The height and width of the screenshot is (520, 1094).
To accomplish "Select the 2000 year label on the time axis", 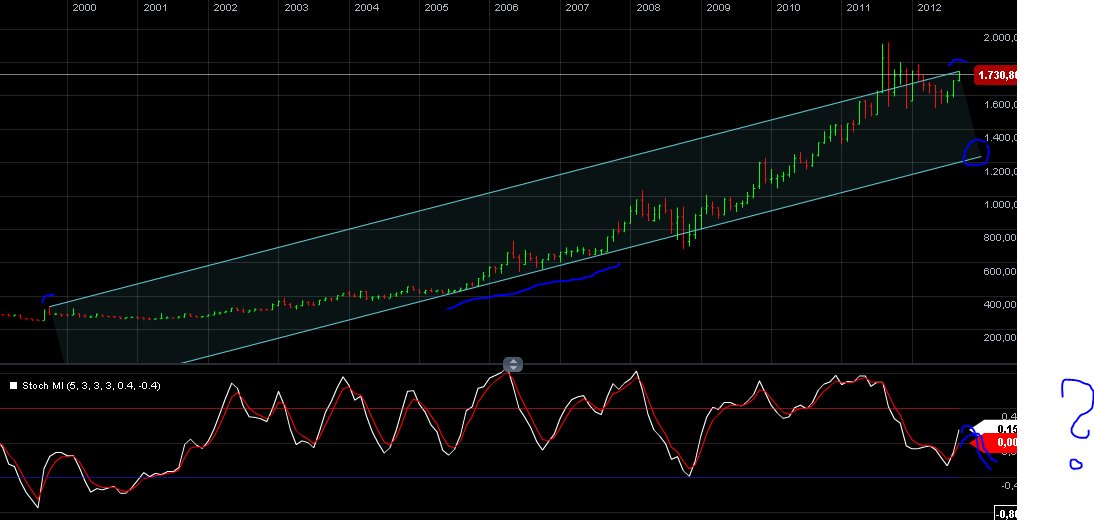I will [x=85, y=8].
